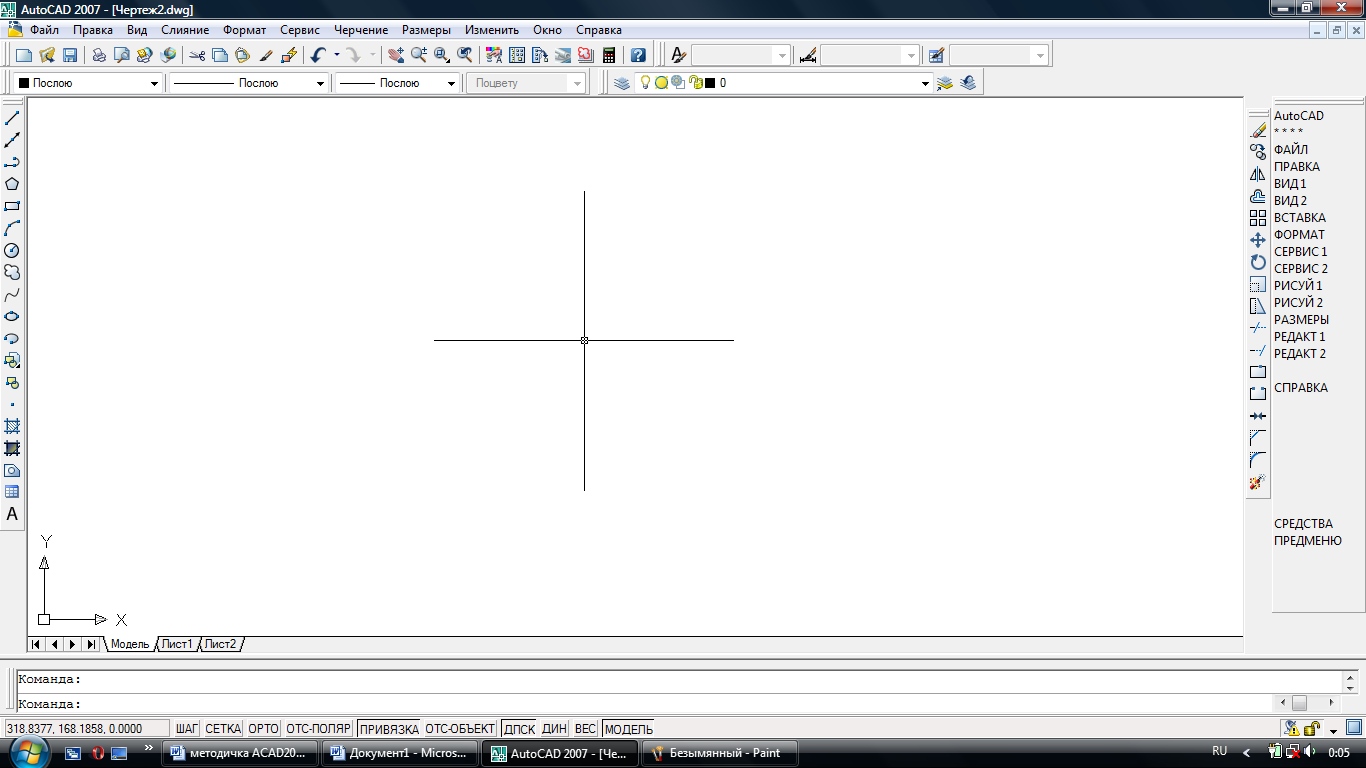
Task: Switch to the Лист1 layout tab
Action: pyautogui.click(x=177, y=644)
